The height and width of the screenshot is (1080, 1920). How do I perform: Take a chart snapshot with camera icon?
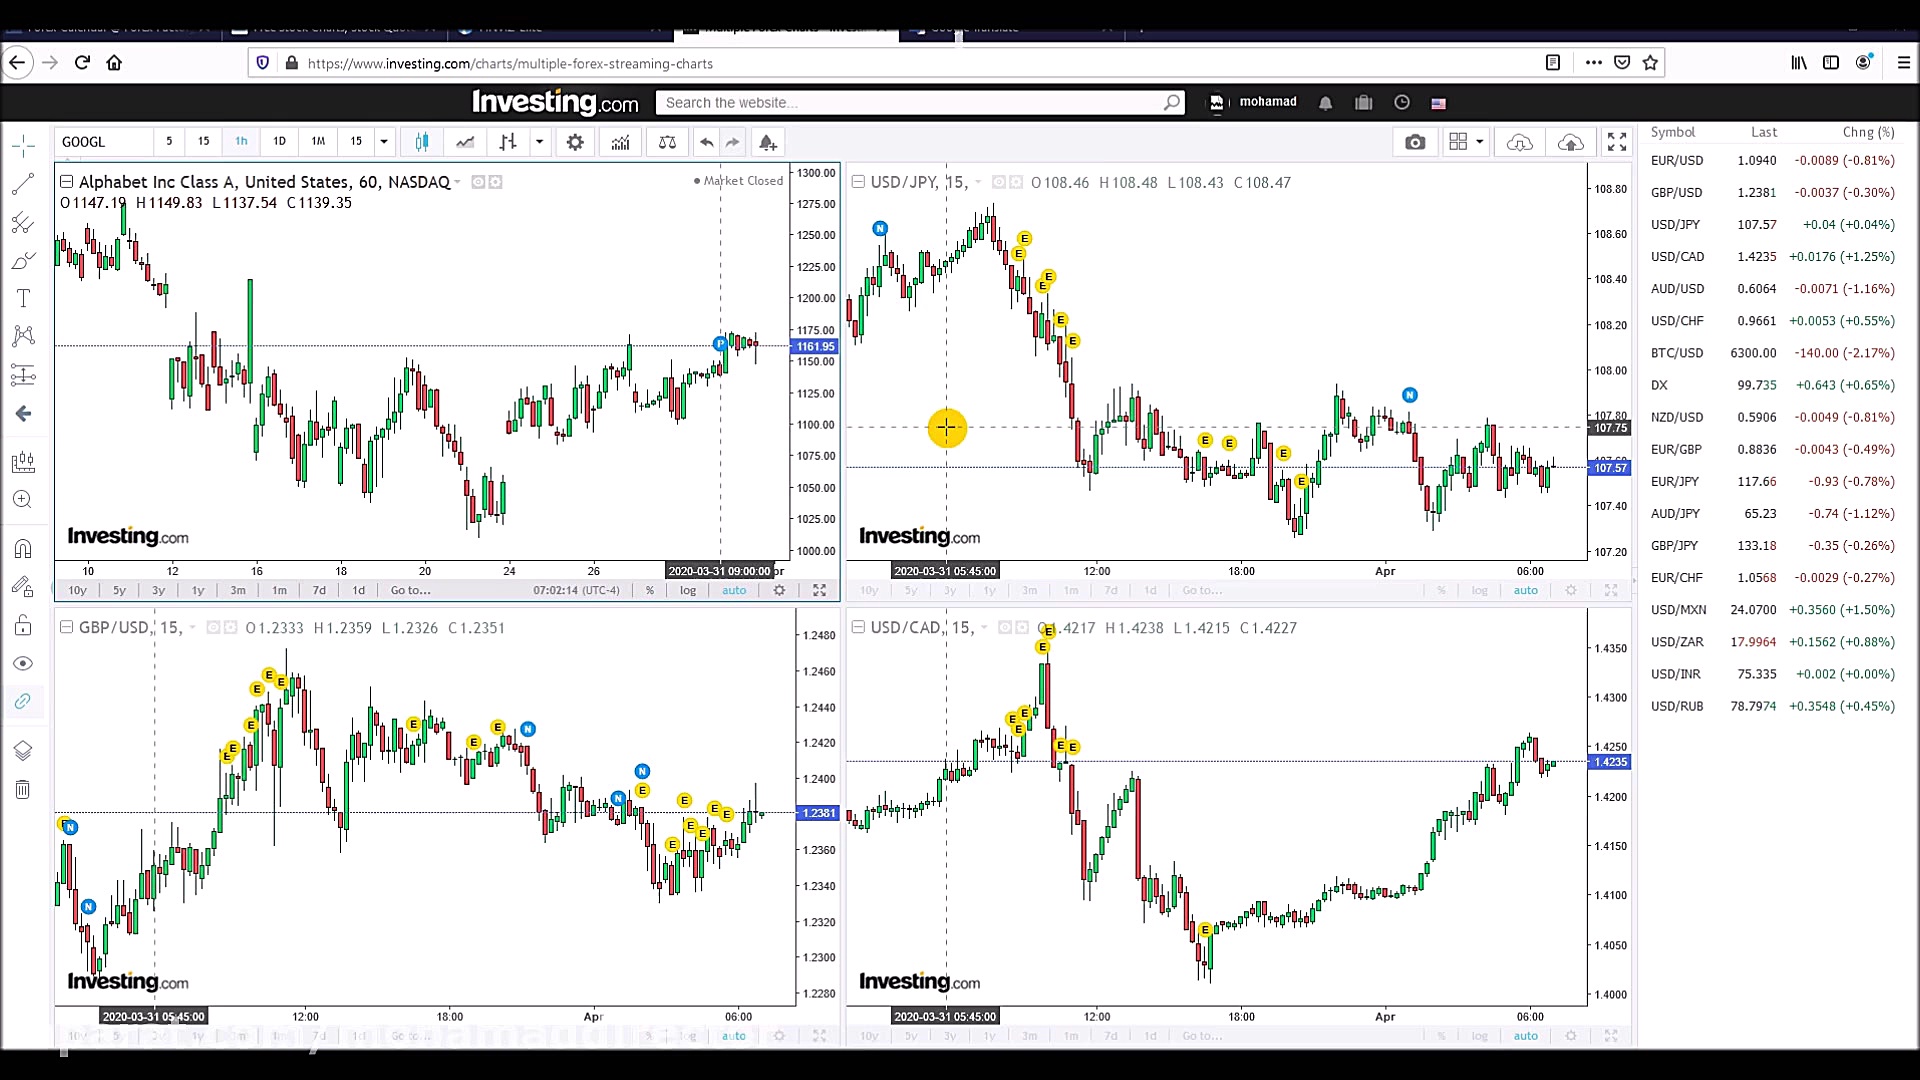click(x=1414, y=142)
